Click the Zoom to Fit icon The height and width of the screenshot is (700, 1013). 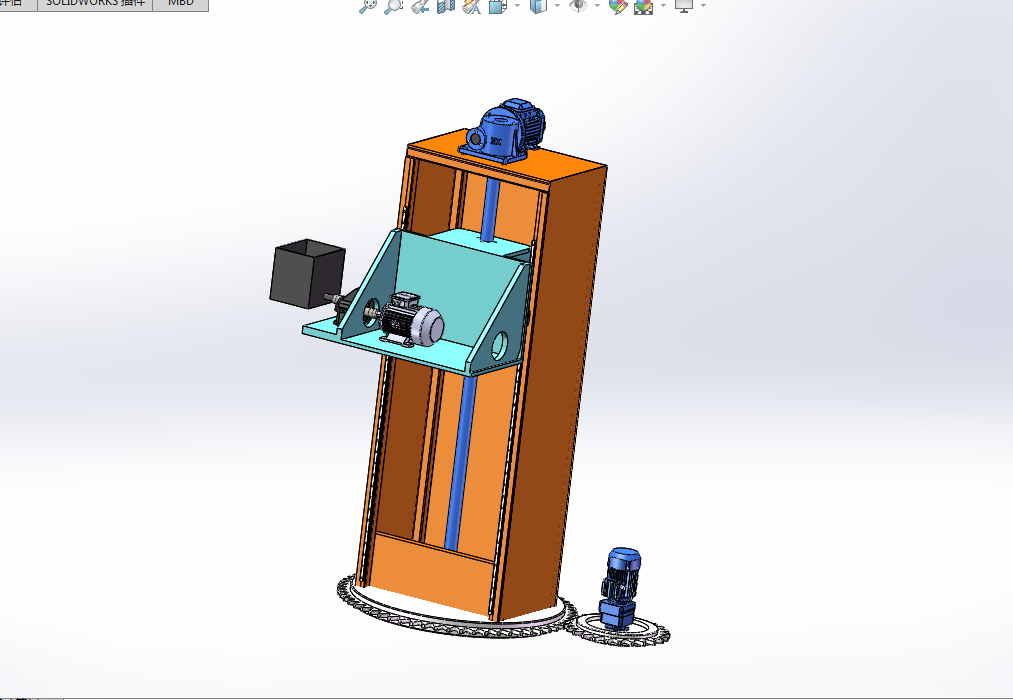pos(368,6)
